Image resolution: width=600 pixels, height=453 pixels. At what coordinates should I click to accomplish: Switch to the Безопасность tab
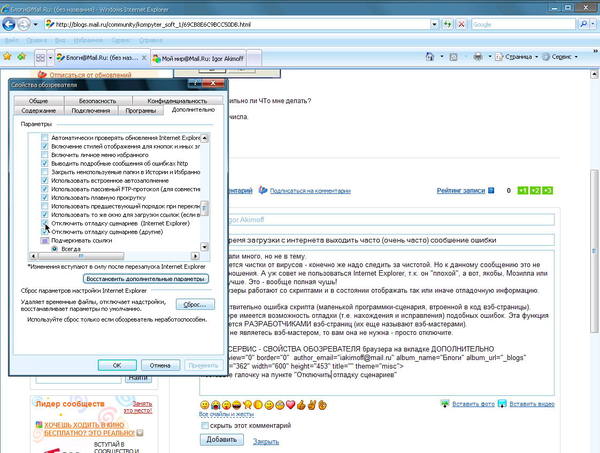point(98,101)
